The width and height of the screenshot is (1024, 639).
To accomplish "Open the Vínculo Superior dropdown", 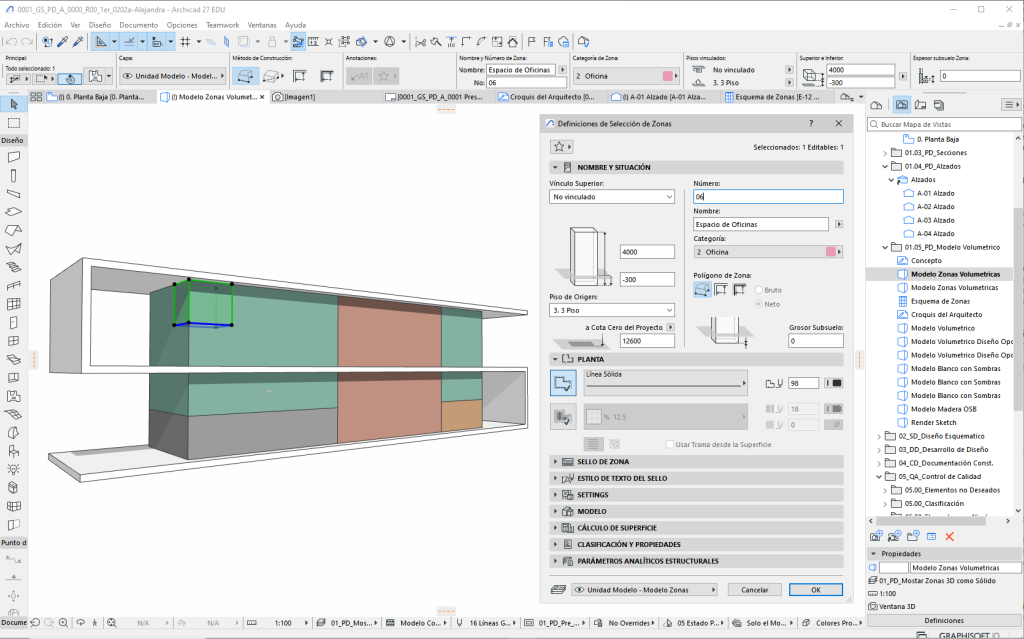I will coord(612,198).
